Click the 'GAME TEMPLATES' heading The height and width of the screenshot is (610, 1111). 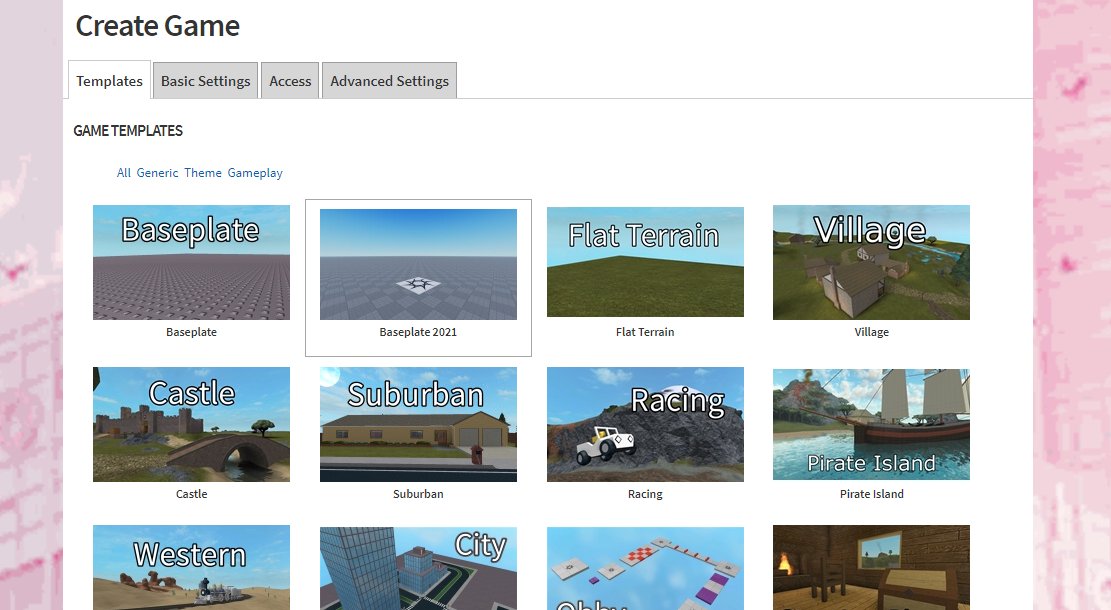(x=128, y=130)
